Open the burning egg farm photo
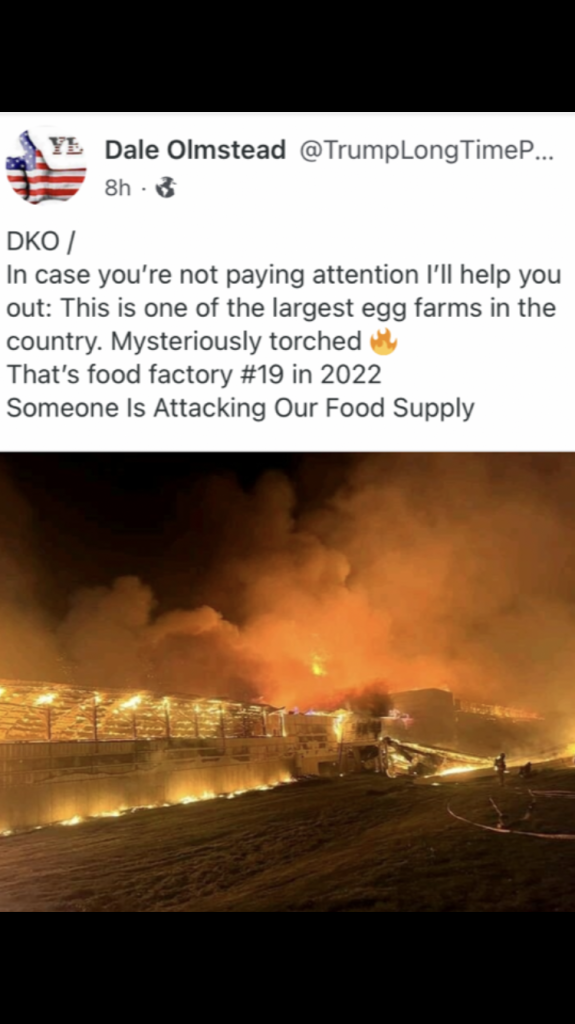Viewport: 575px width, 1024px height. (288, 681)
